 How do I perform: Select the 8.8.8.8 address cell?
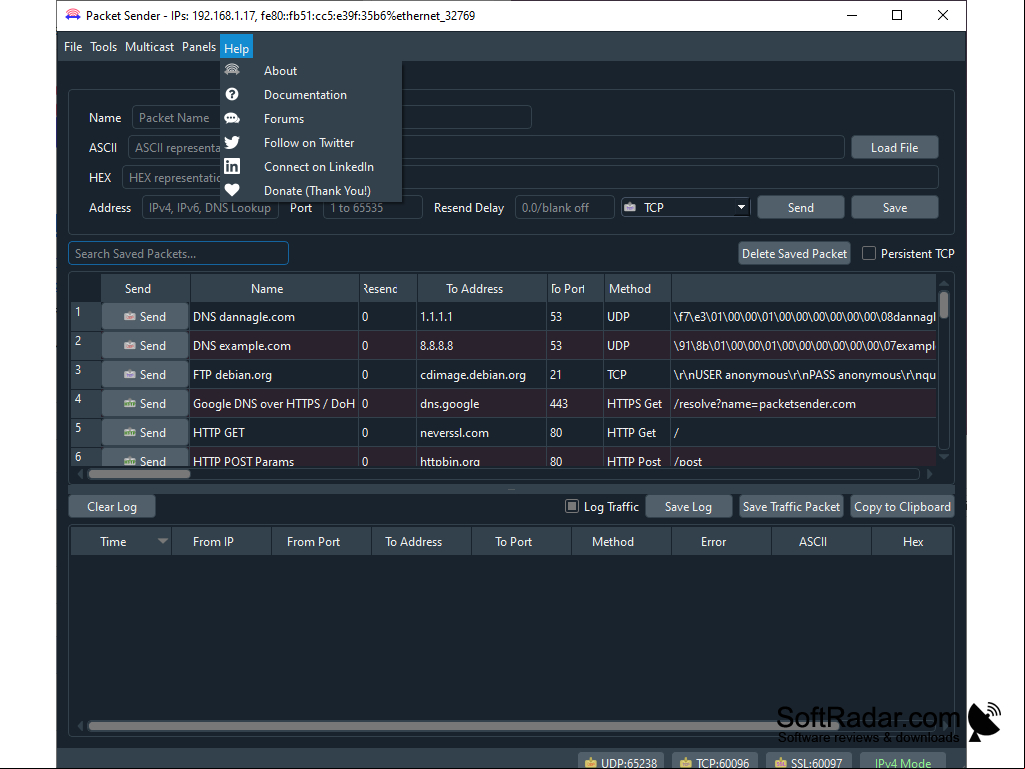tap(482, 345)
